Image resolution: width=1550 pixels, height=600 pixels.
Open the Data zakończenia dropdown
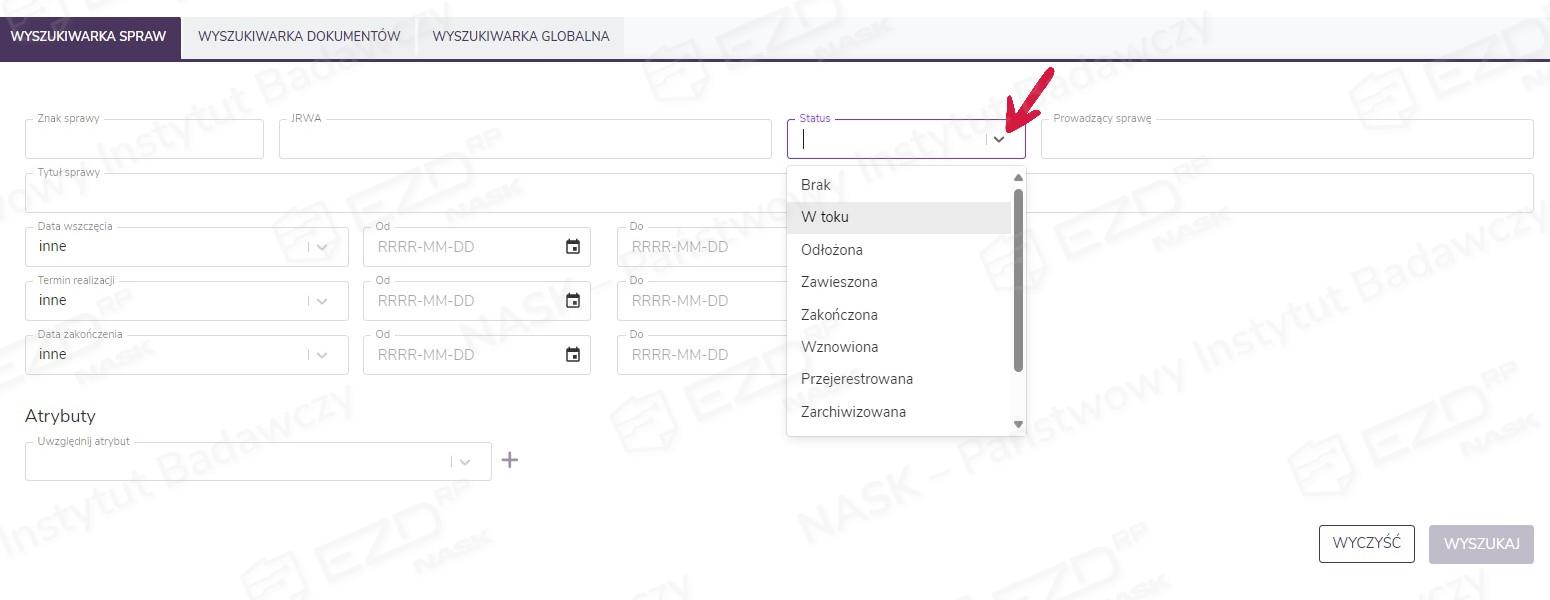pos(322,355)
